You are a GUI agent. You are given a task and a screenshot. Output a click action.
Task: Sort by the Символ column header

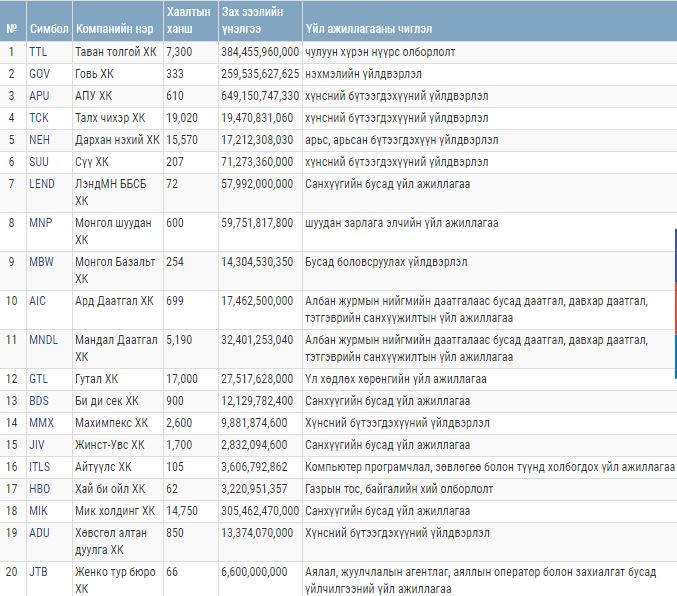49,29
